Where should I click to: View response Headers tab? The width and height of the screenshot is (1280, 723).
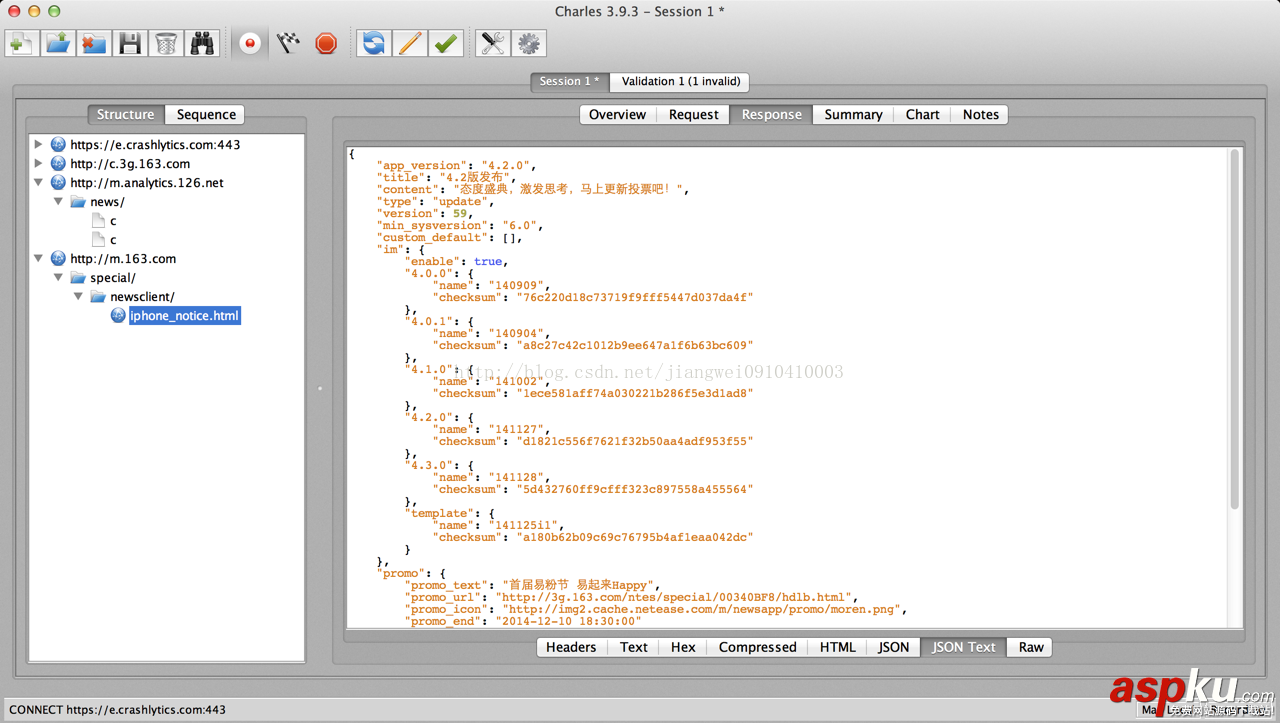click(571, 647)
